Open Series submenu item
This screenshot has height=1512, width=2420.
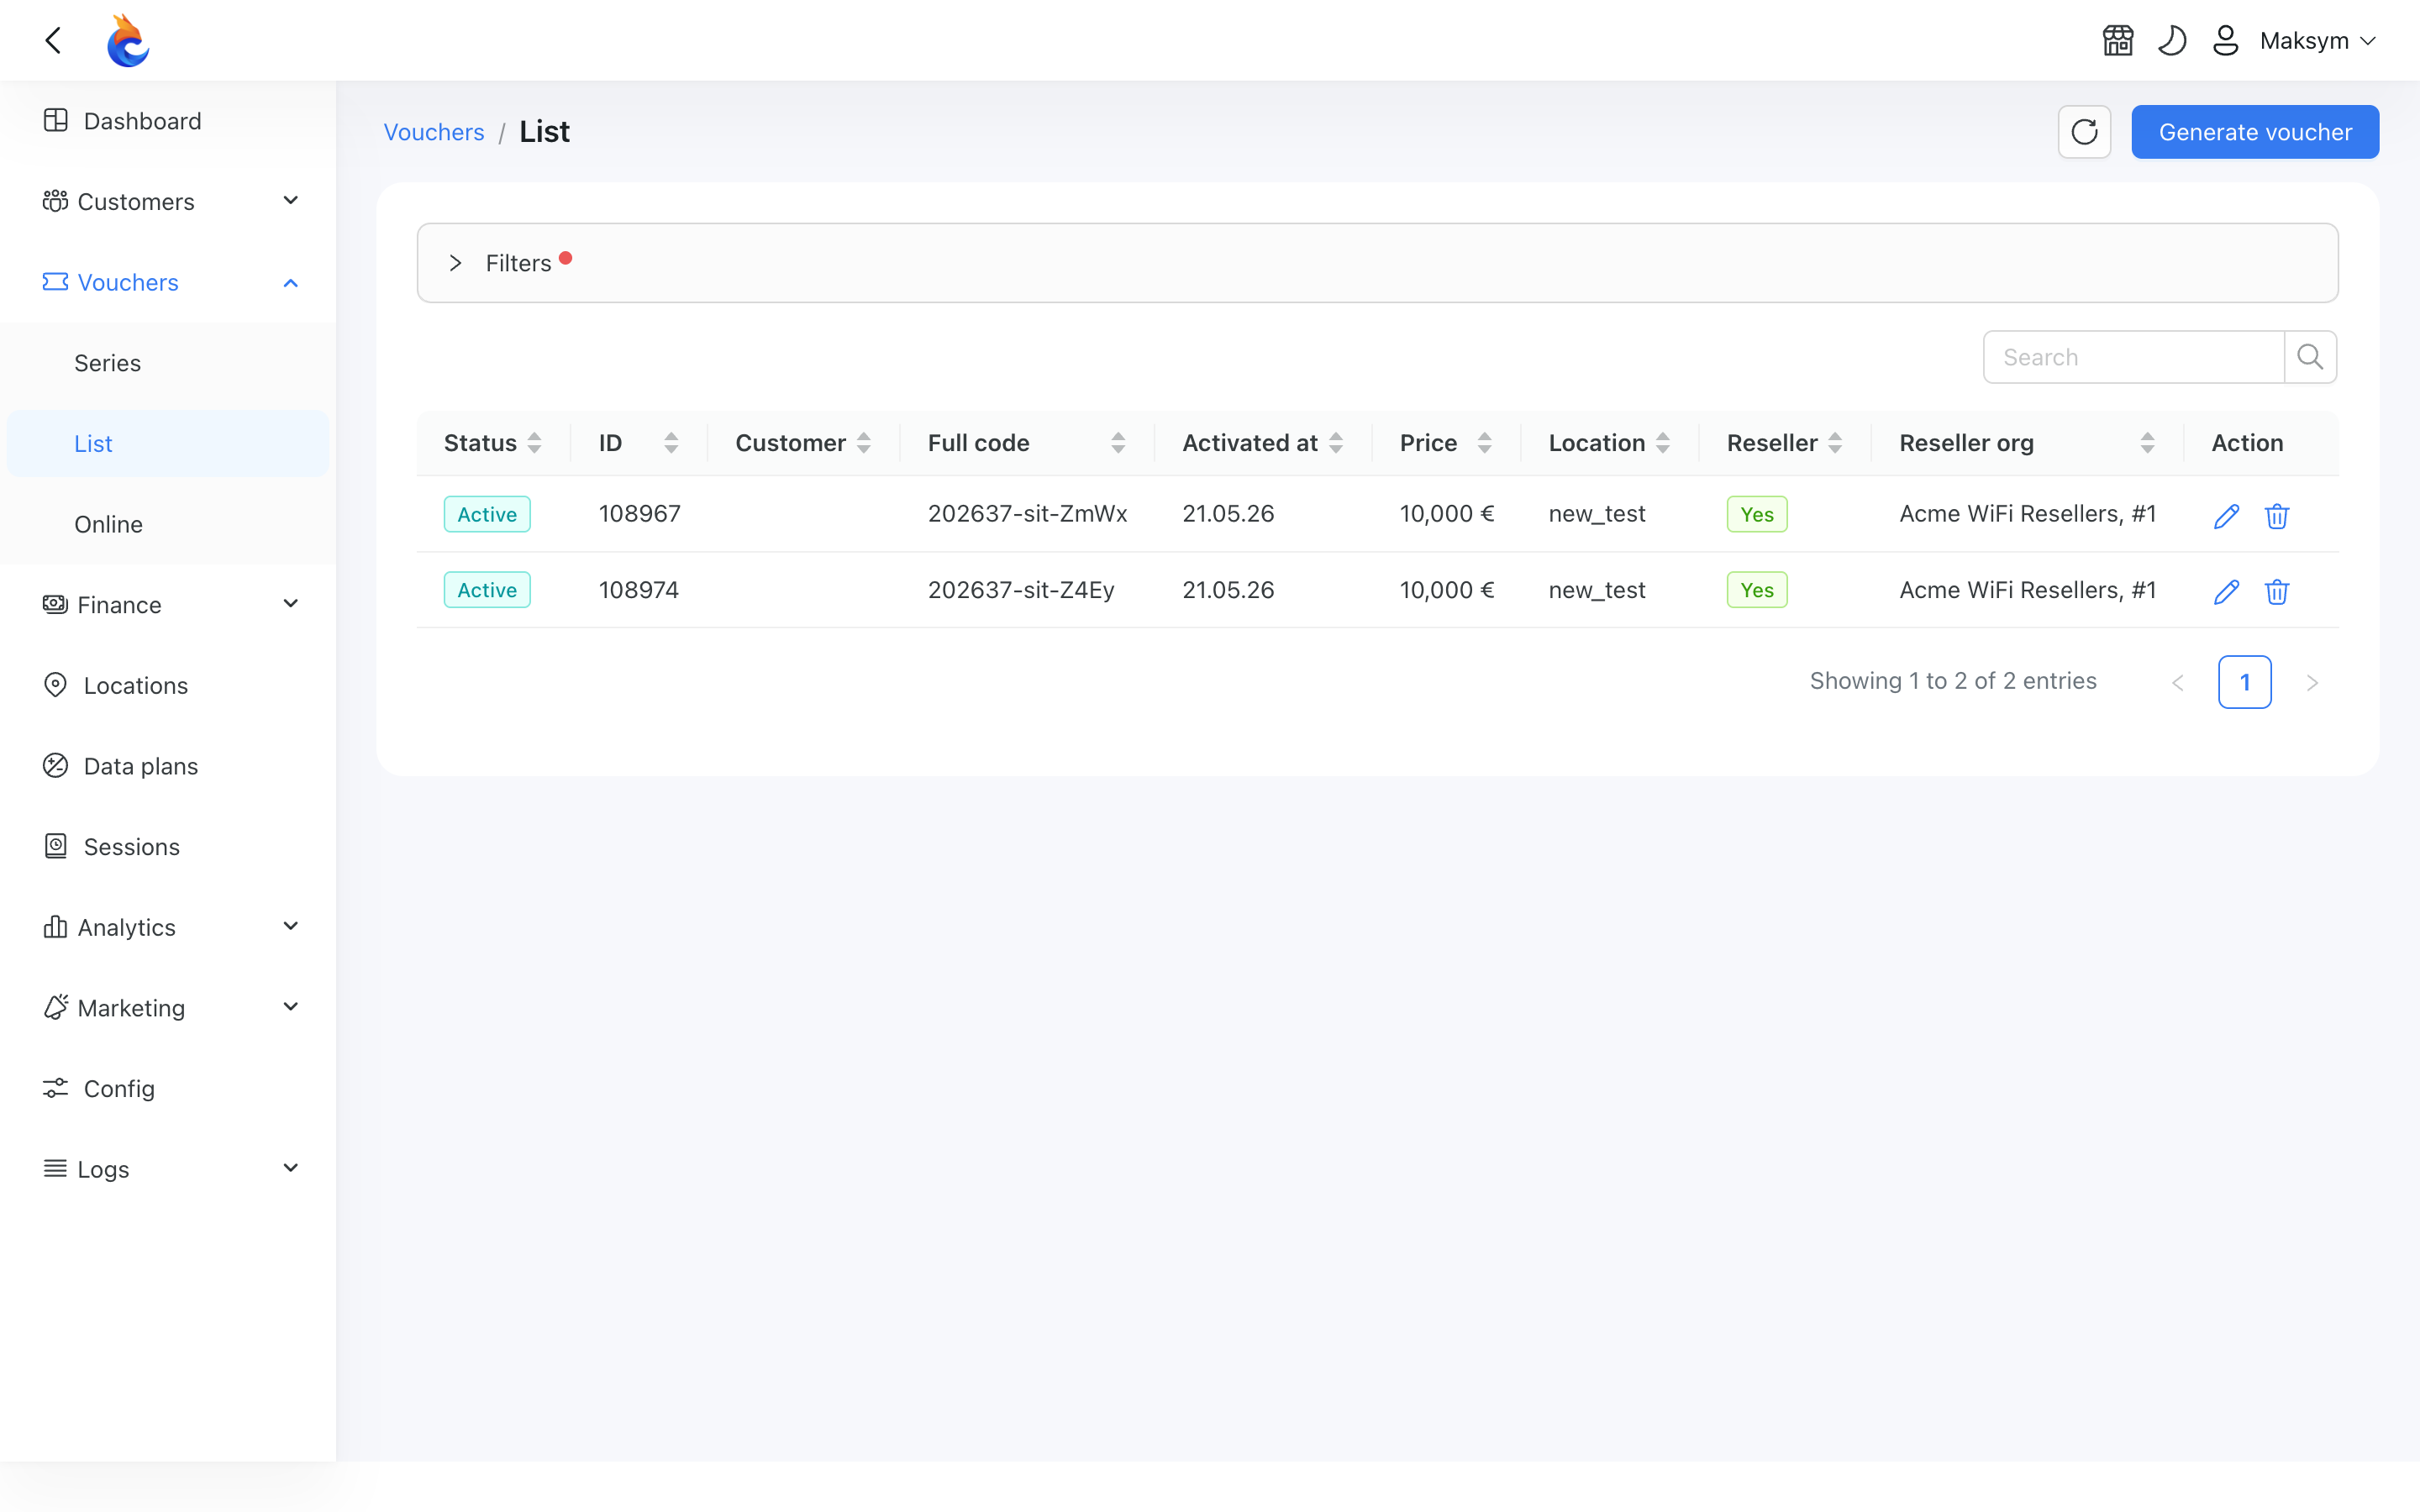point(168,363)
